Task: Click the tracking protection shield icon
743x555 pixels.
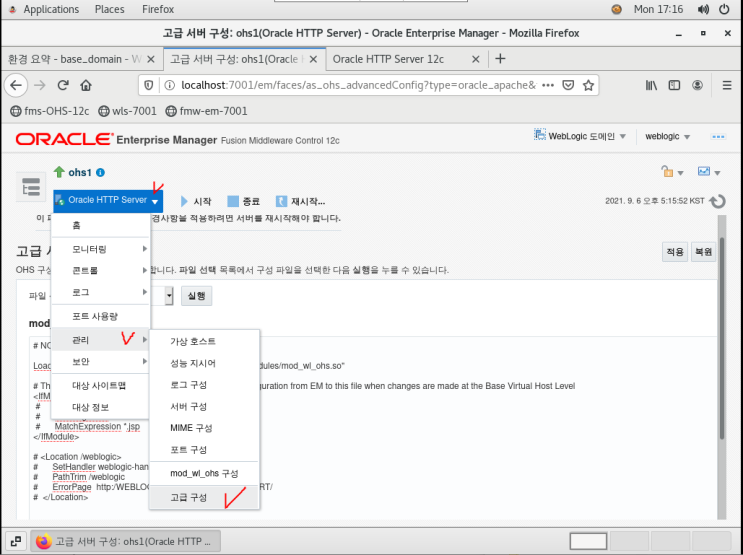Action: click(x=149, y=85)
